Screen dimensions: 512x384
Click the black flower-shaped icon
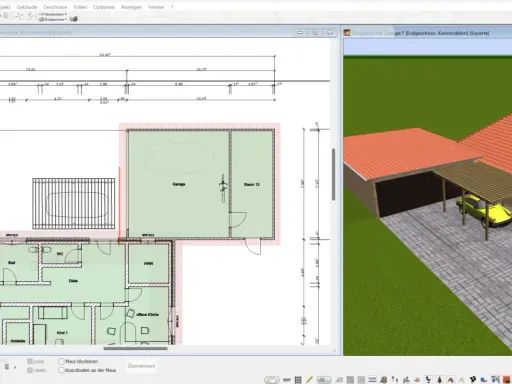[473, 380]
